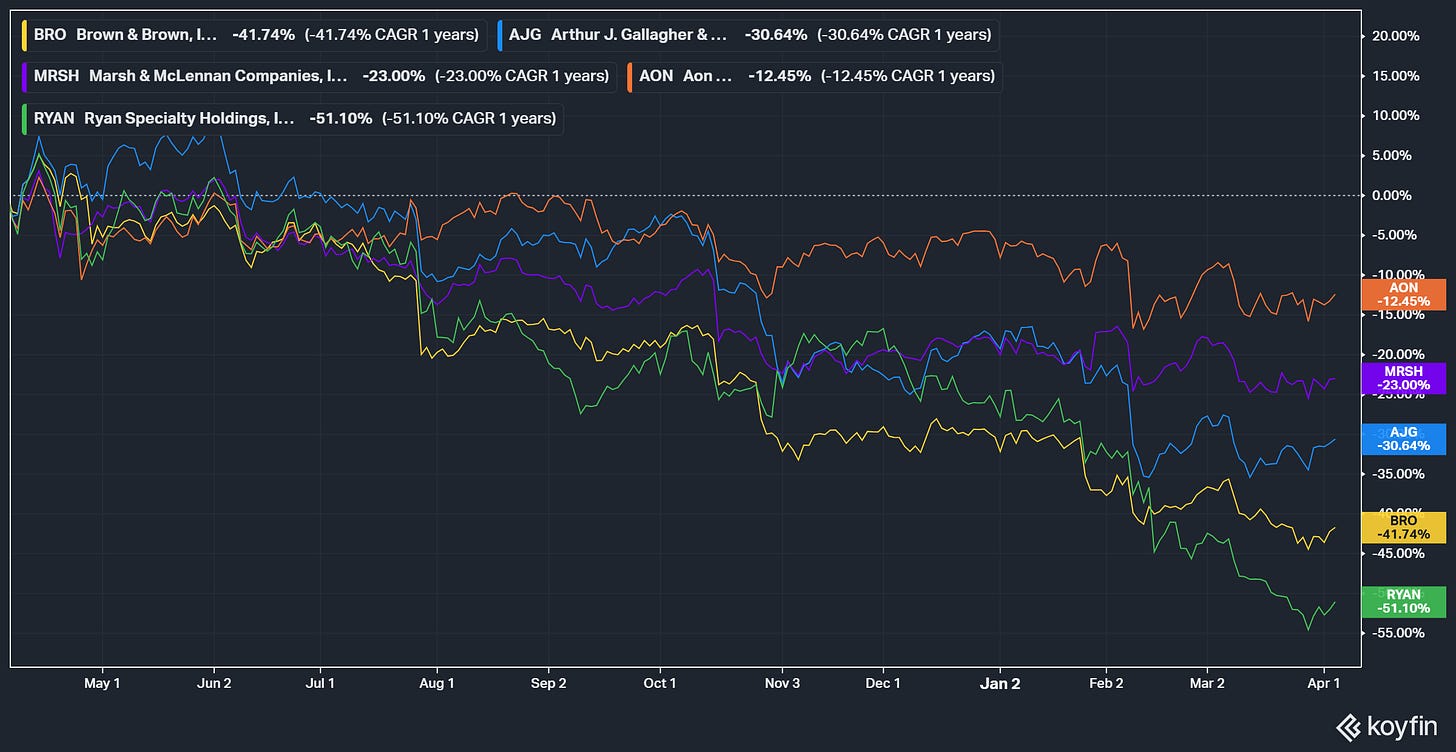Click the RYAN ticker in the legend
Image resolution: width=1456 pixels, height=752 pixels.
pyautogui.click(x=54, y=118)
